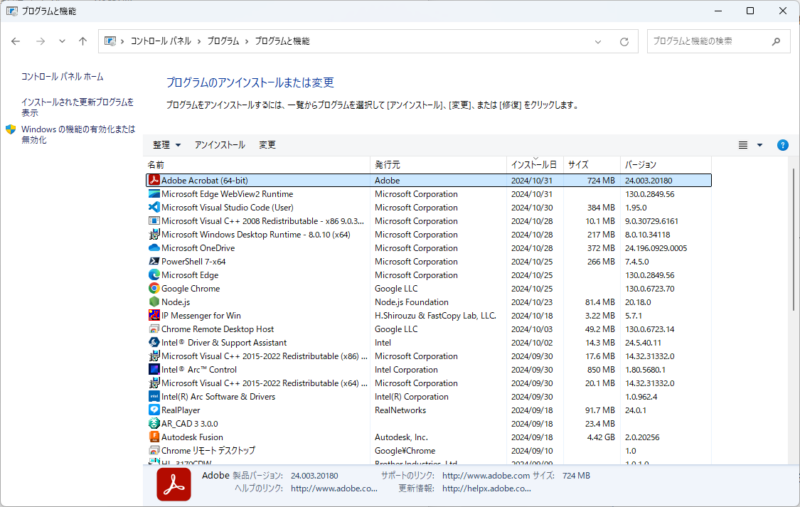The height and width of the screenshot is (507, 800).
Task: Open Windows の機能の有効化または無効化 link
Action: 78,135
